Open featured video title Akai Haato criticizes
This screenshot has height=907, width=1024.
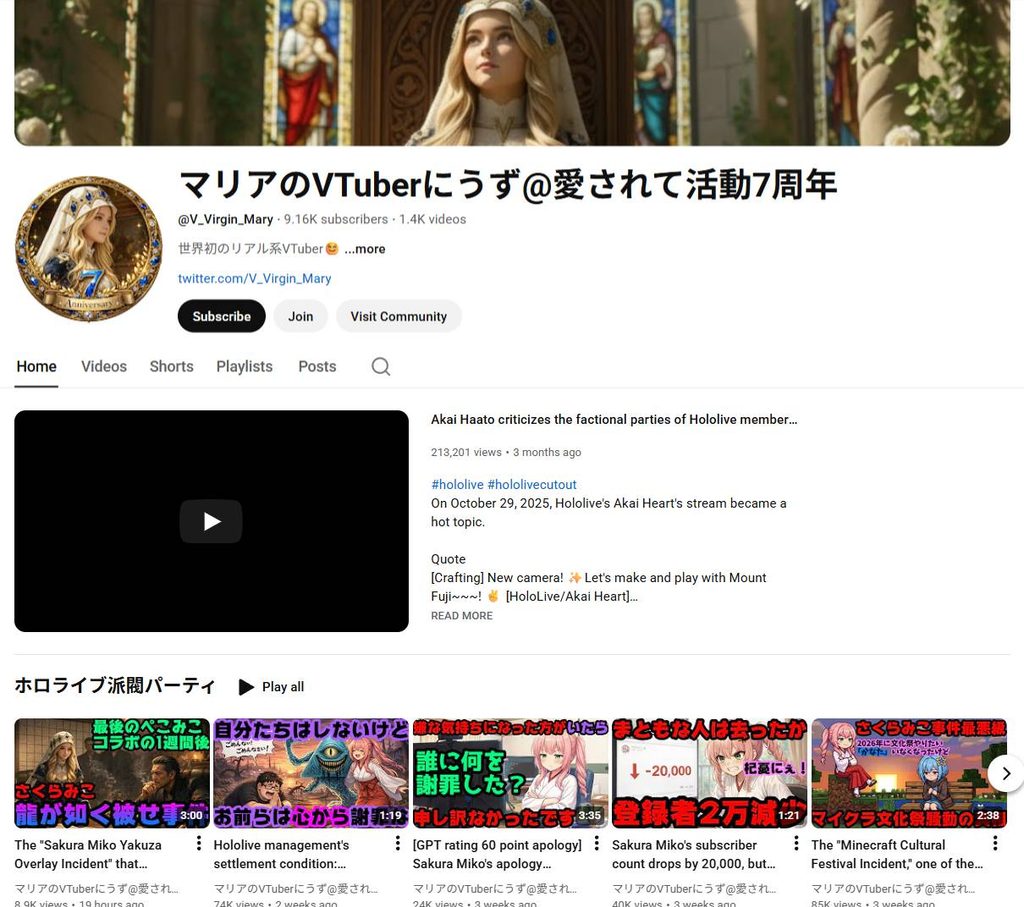tap(614, 419)
